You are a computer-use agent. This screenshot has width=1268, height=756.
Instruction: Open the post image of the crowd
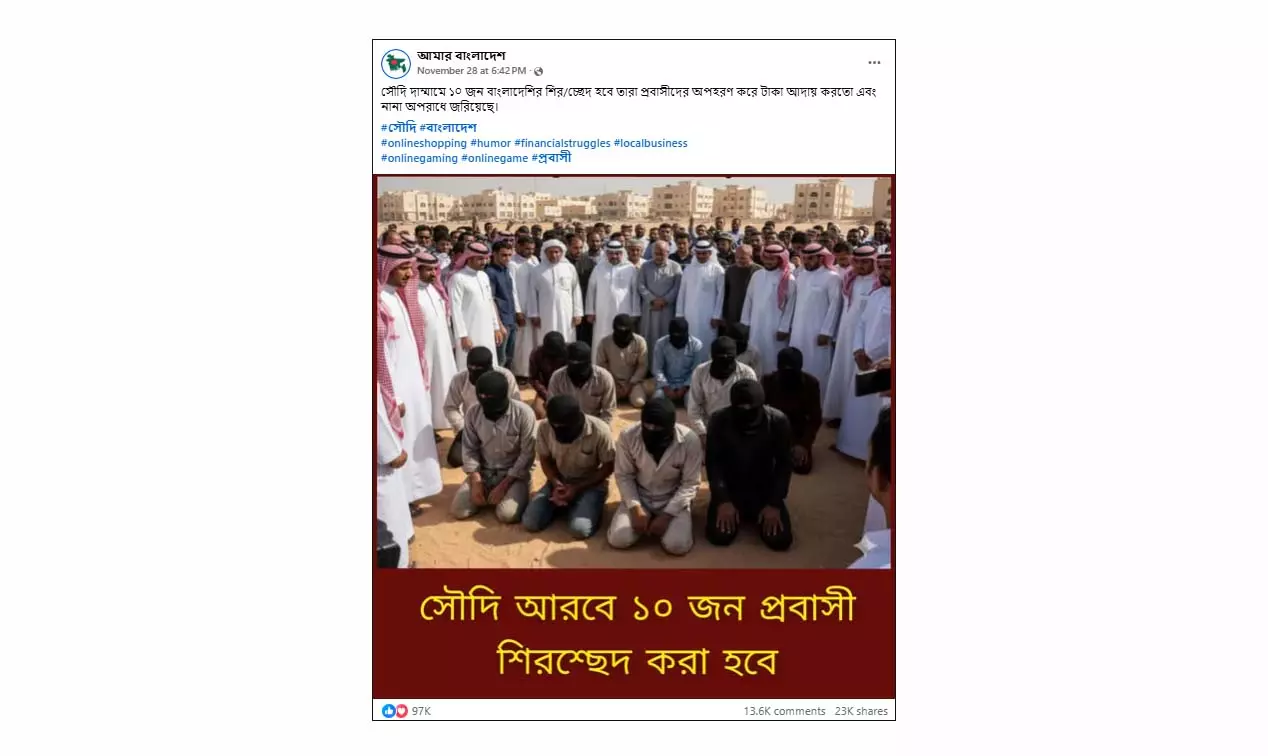634,437
